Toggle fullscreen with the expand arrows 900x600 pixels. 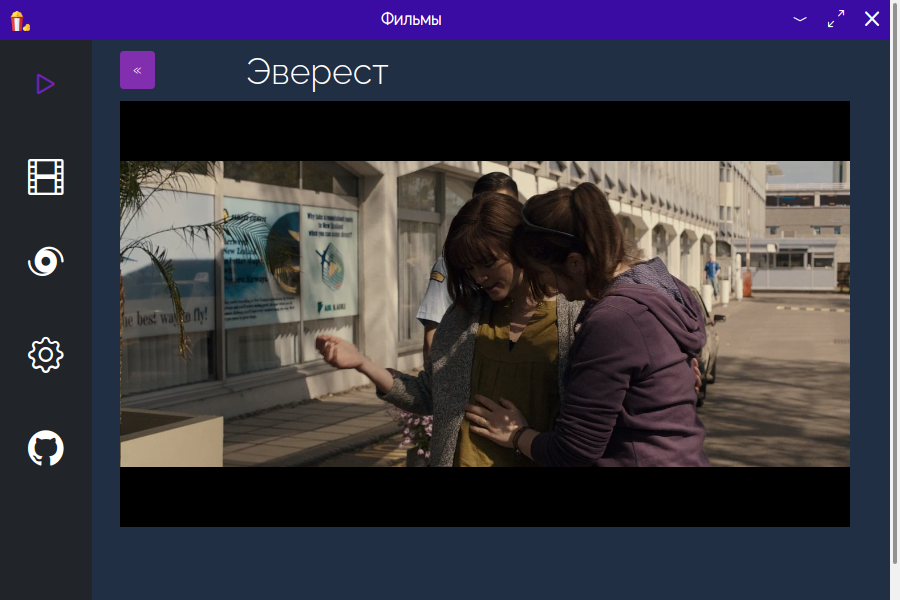[x=836, y=19]
